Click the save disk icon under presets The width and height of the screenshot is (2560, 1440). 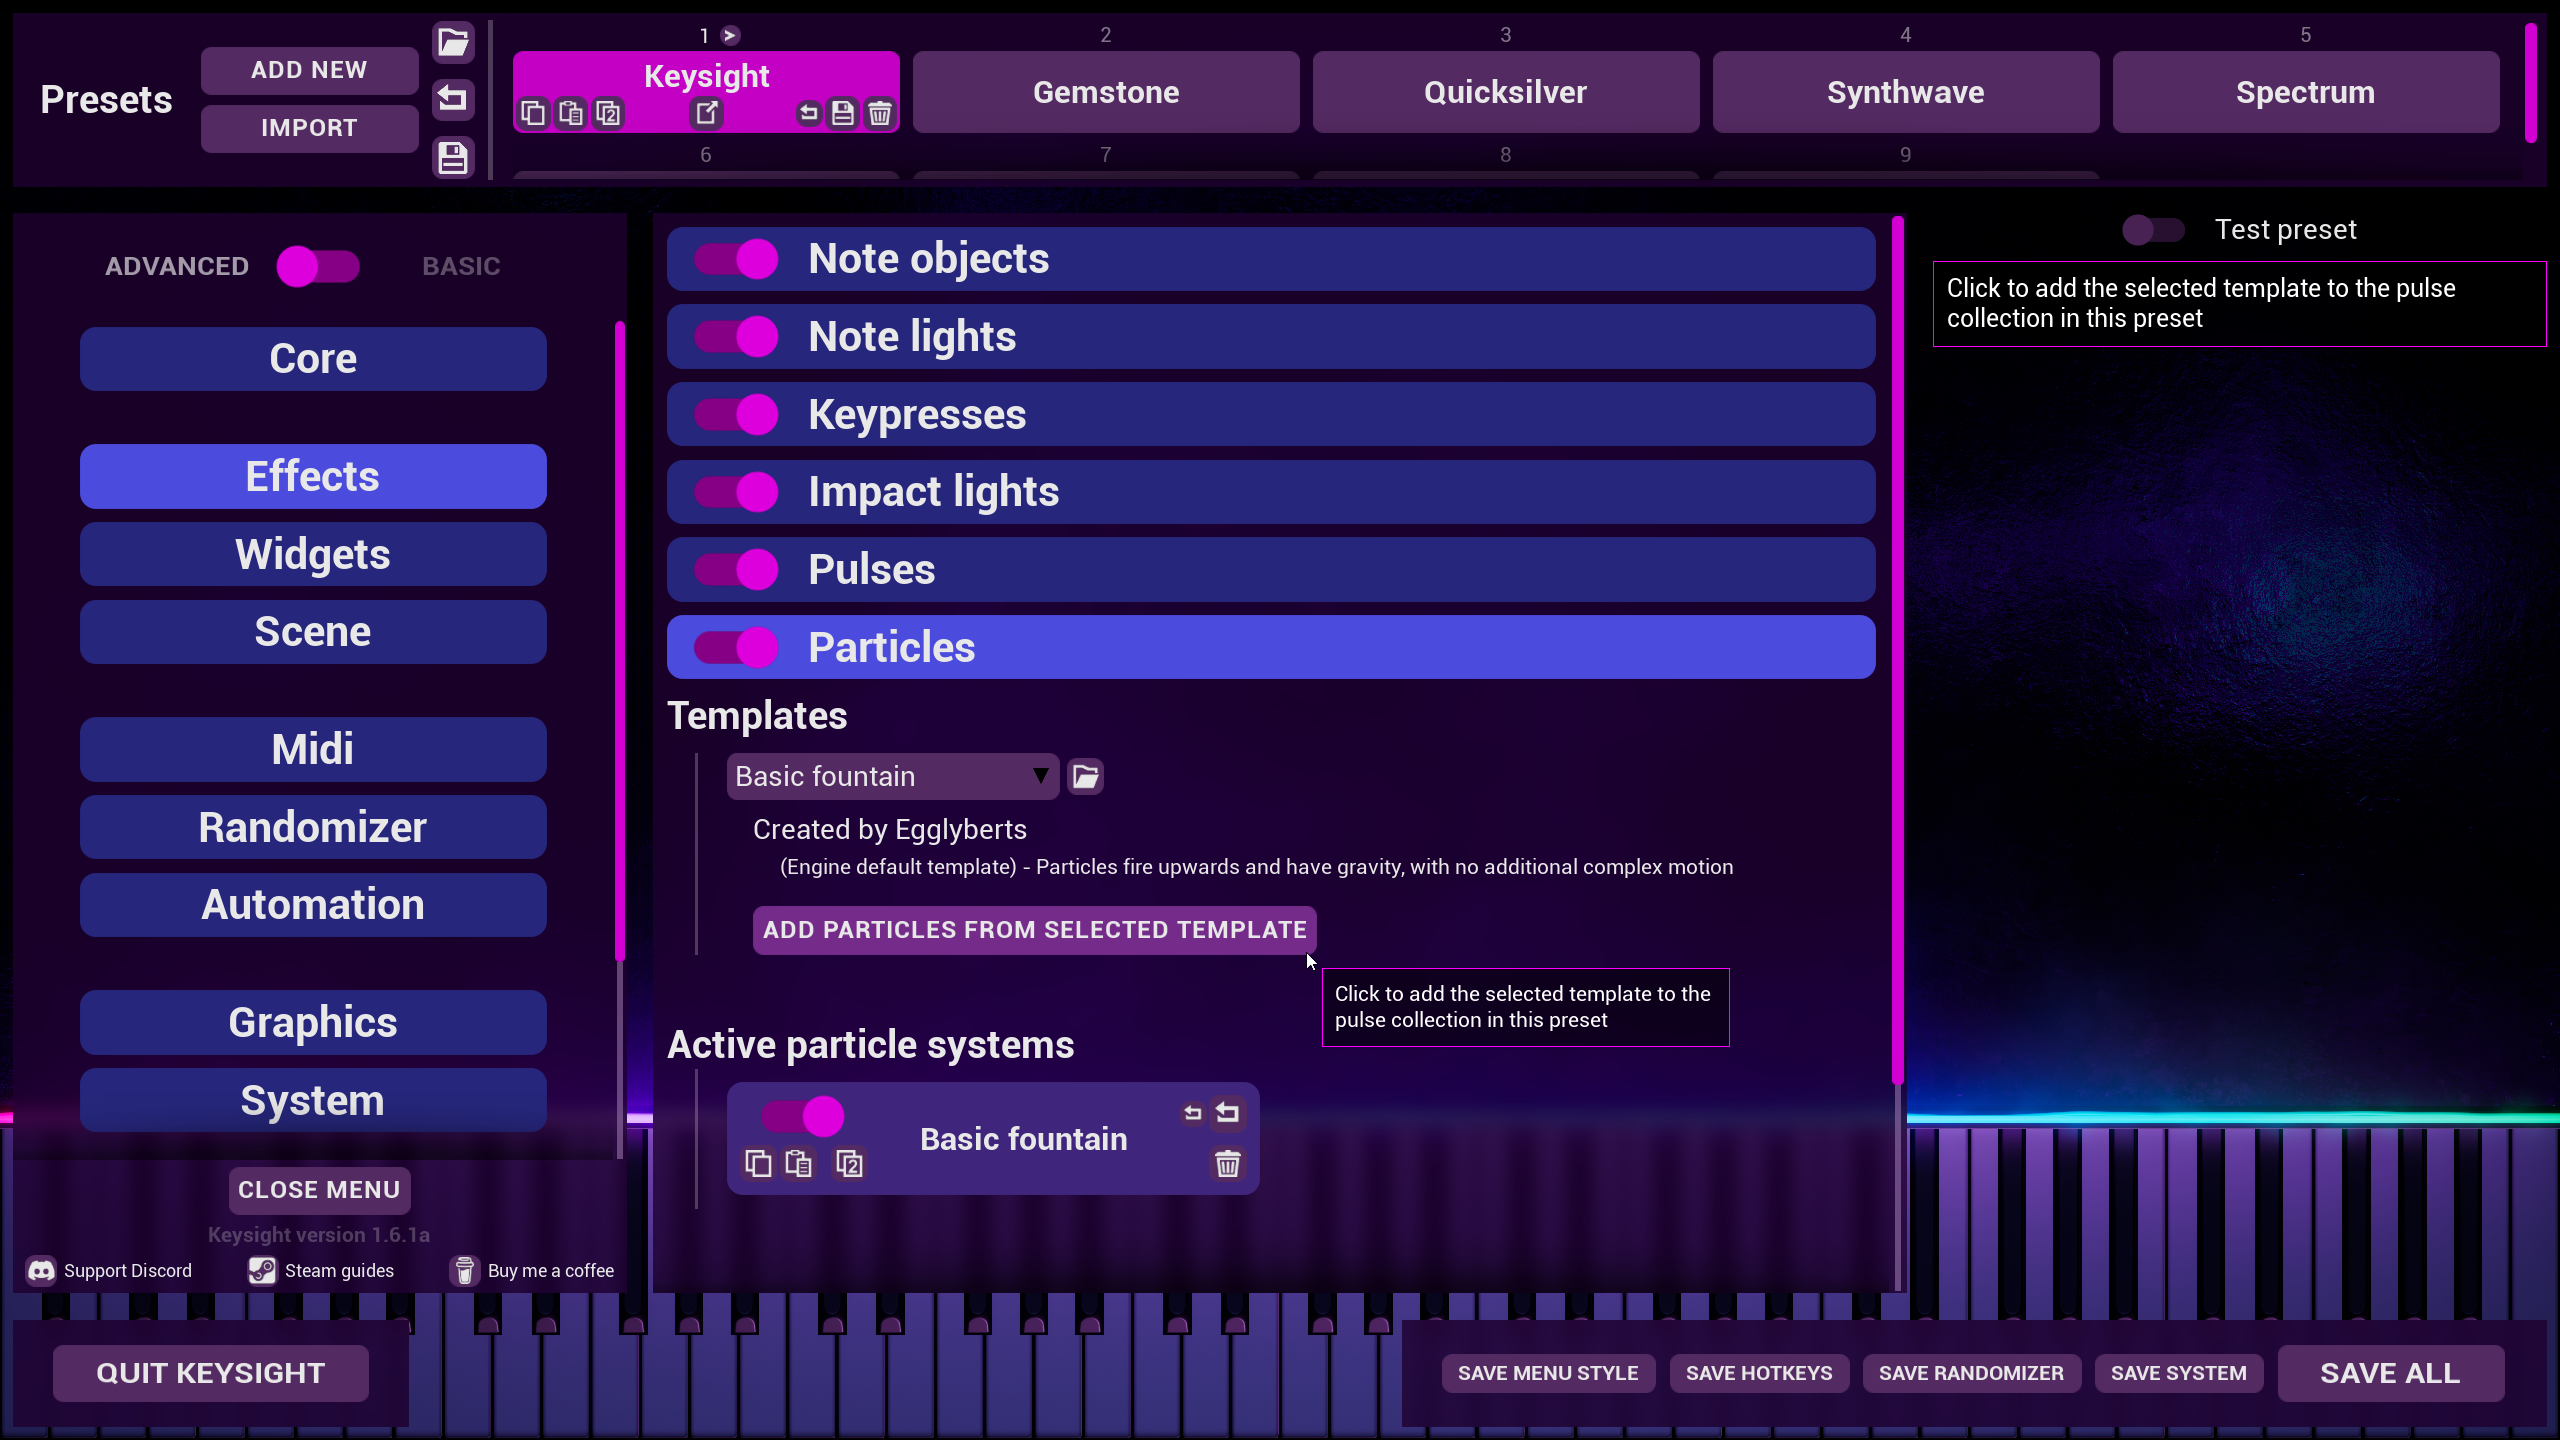[x=453, y=158]
